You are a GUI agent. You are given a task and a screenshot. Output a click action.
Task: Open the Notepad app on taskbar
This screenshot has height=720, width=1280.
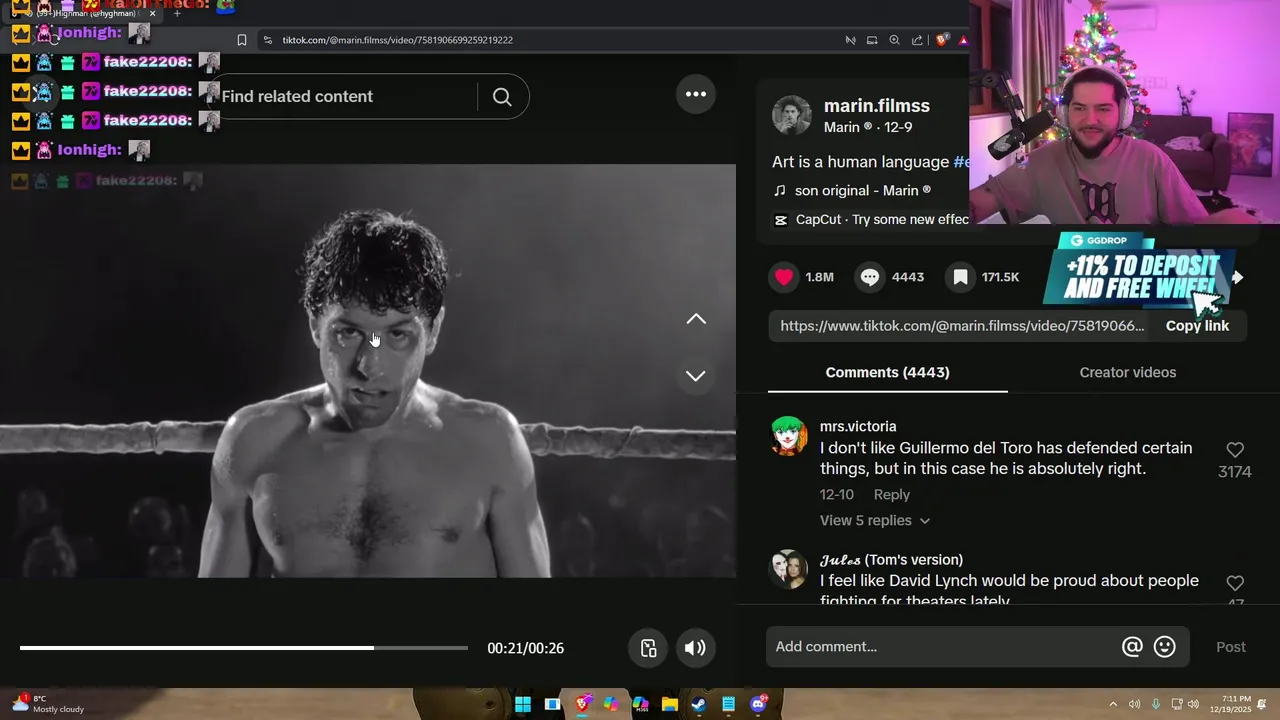729,704
